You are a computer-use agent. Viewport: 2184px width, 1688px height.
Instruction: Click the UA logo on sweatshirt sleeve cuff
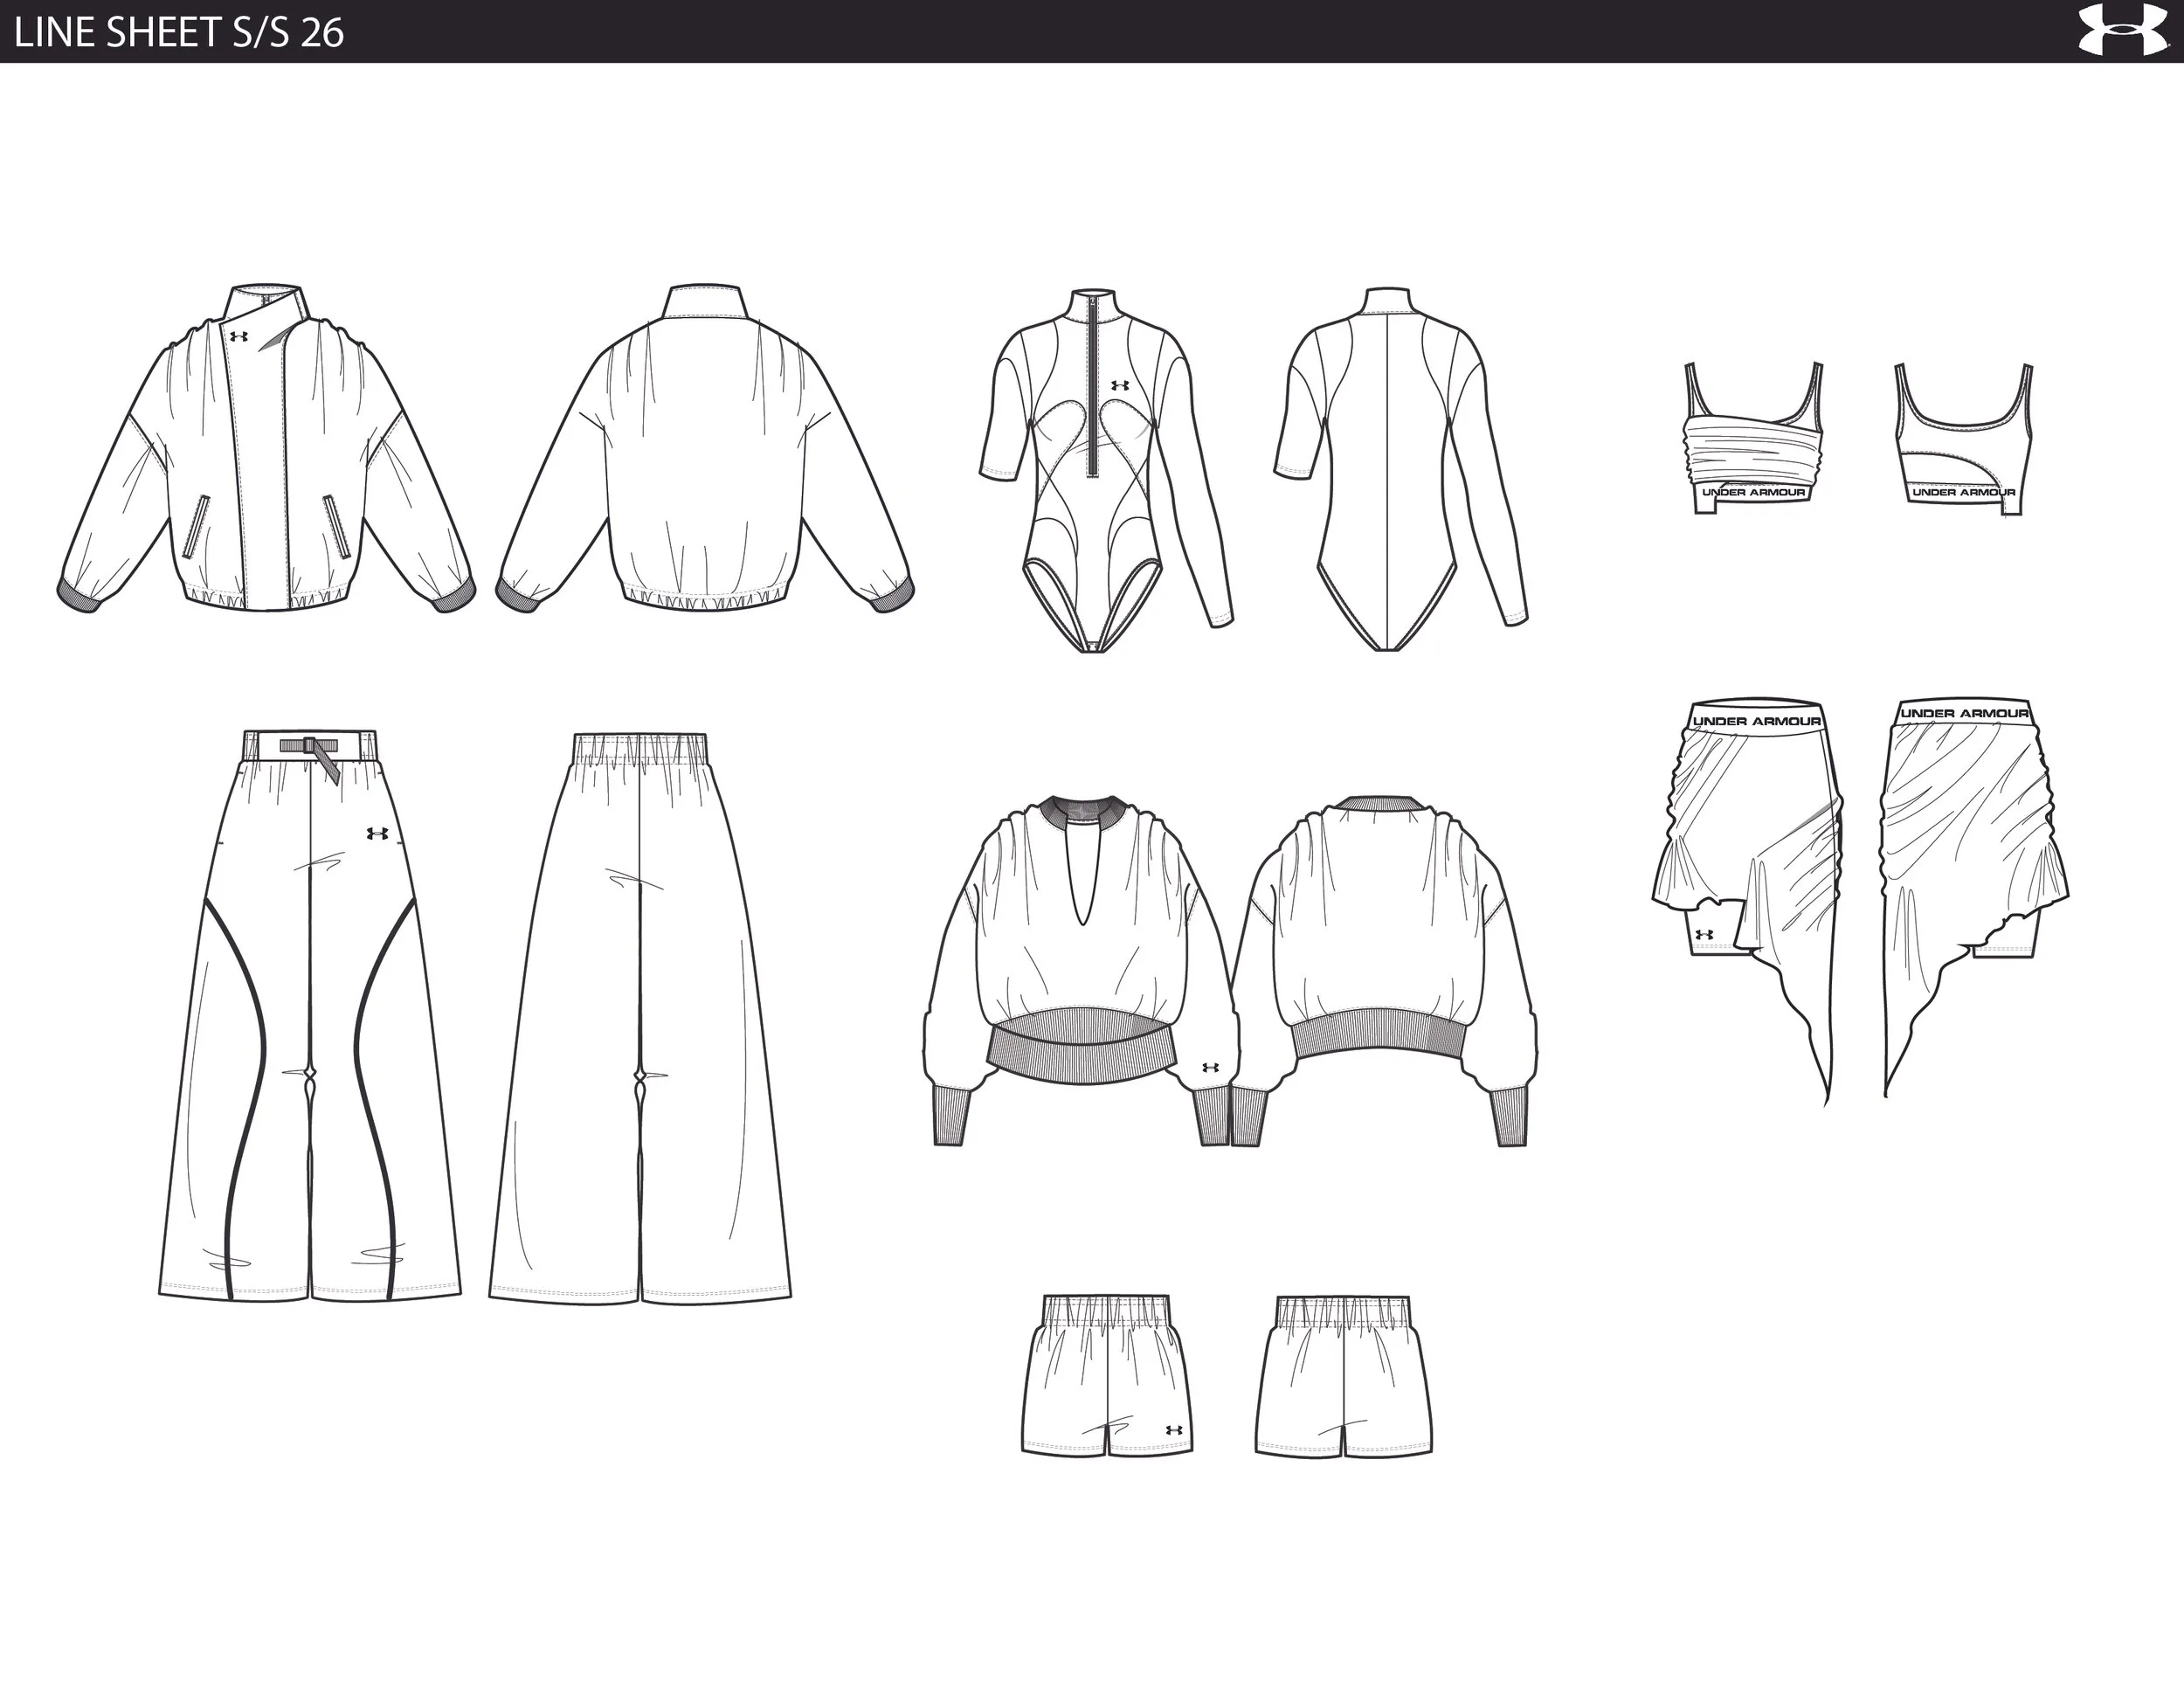(x=1209, y=1067)
